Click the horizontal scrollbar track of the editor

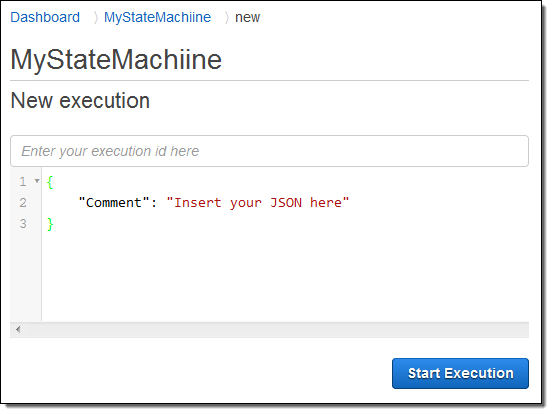[275, 330]
